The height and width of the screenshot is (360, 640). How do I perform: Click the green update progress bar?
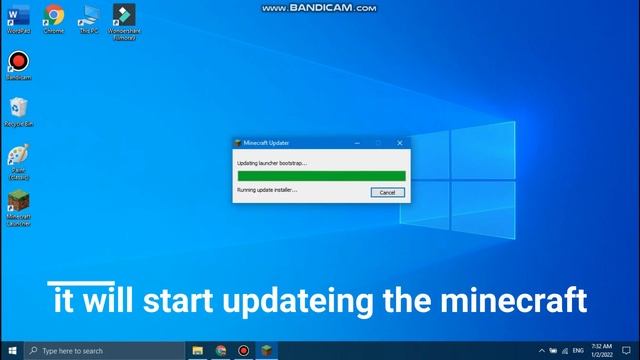coord(322,176)
